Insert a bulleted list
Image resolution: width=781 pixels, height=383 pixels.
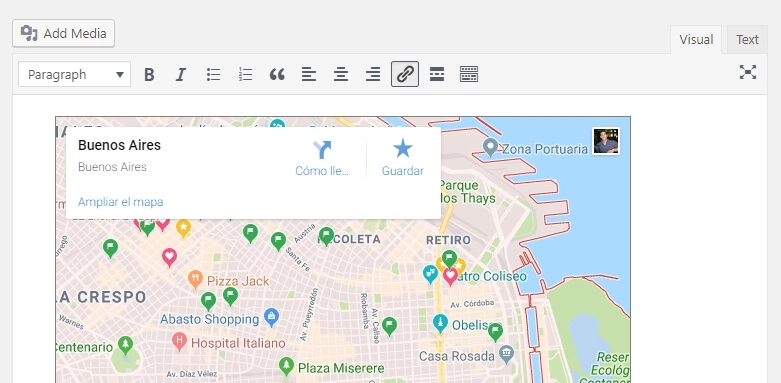213,75
